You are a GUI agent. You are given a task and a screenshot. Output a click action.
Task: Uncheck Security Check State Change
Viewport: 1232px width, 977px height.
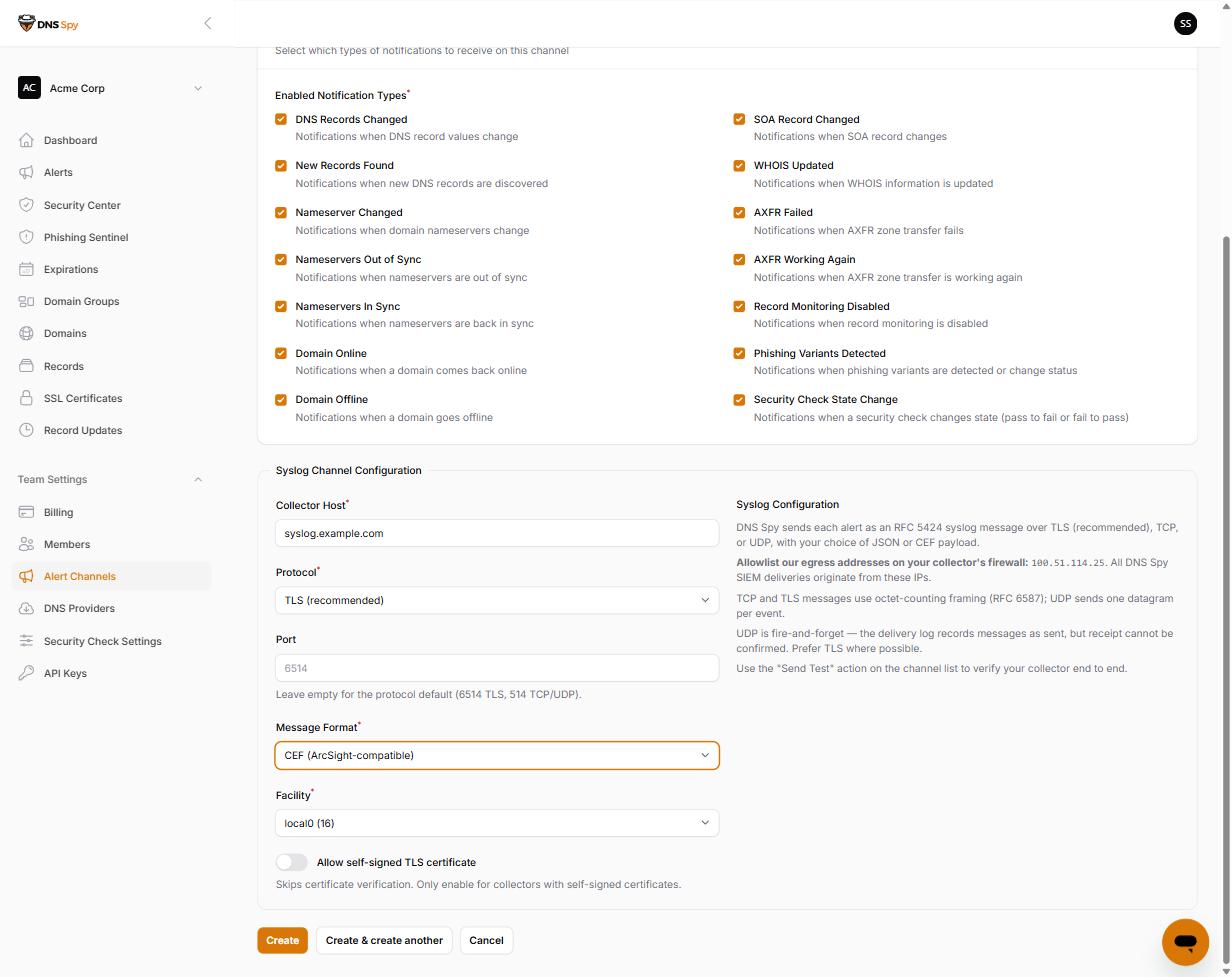pos(739,399)
